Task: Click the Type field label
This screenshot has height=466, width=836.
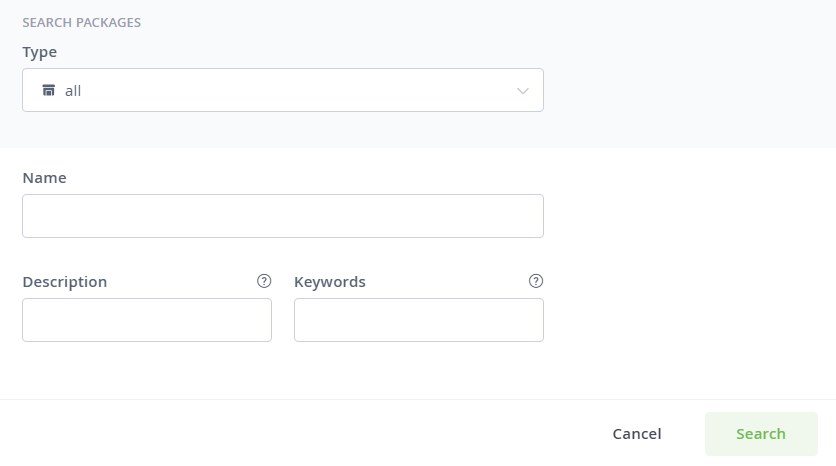Action: tap(39, 52)
